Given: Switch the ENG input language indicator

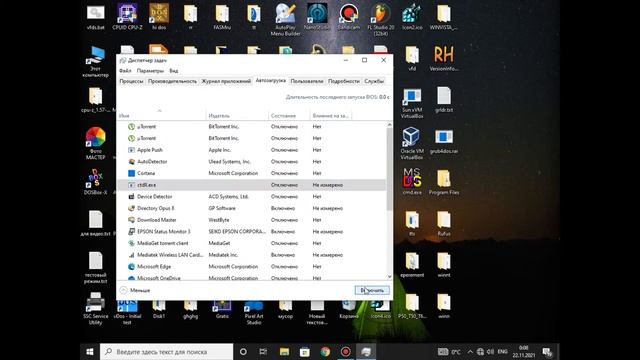Looking at the screenshot, I should tap(502, 351).
